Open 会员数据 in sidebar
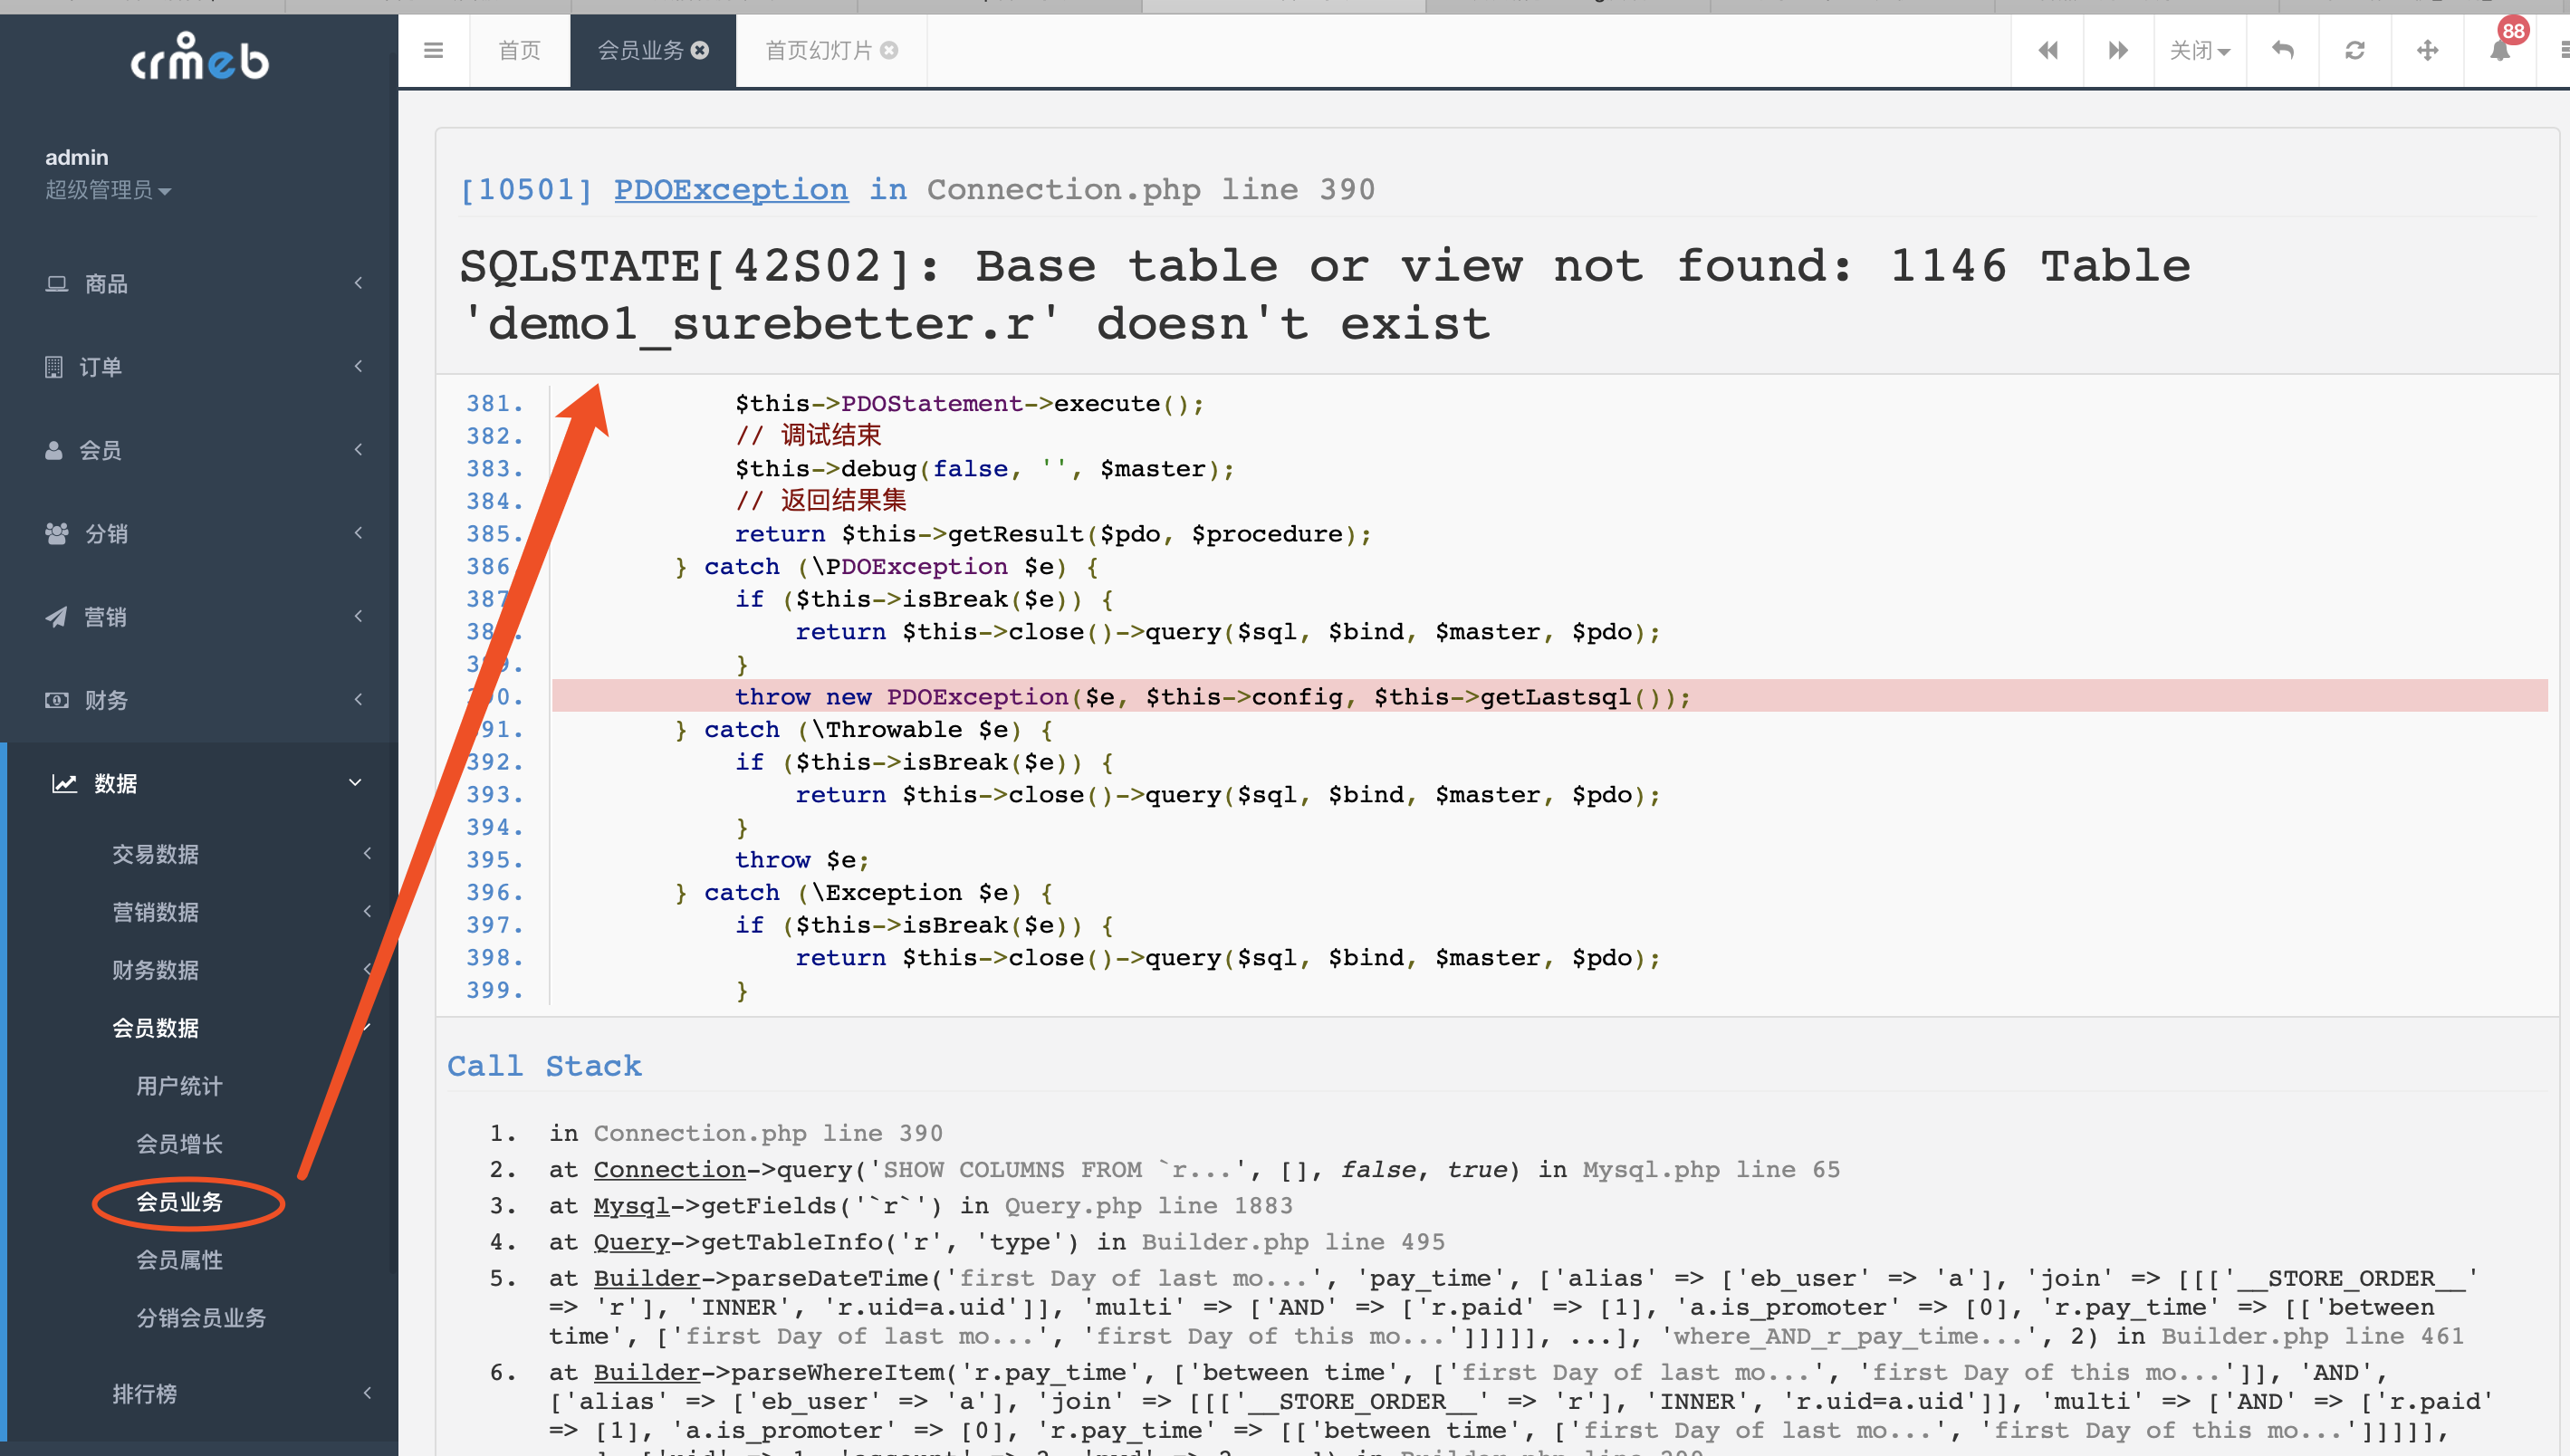Image resolution: width=2570 pixels, height=1456 pixels. coord(155,1028)
